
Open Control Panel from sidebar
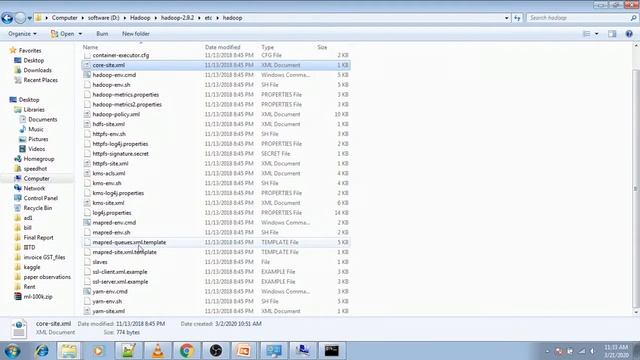(40, 198)
